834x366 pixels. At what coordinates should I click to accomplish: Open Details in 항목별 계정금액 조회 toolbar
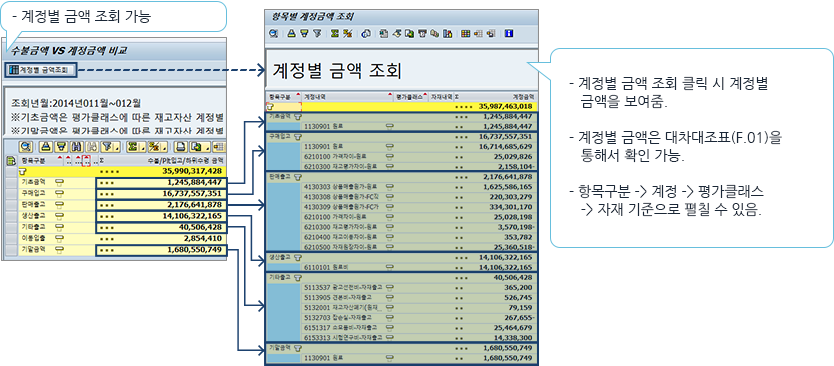(273, 34)
